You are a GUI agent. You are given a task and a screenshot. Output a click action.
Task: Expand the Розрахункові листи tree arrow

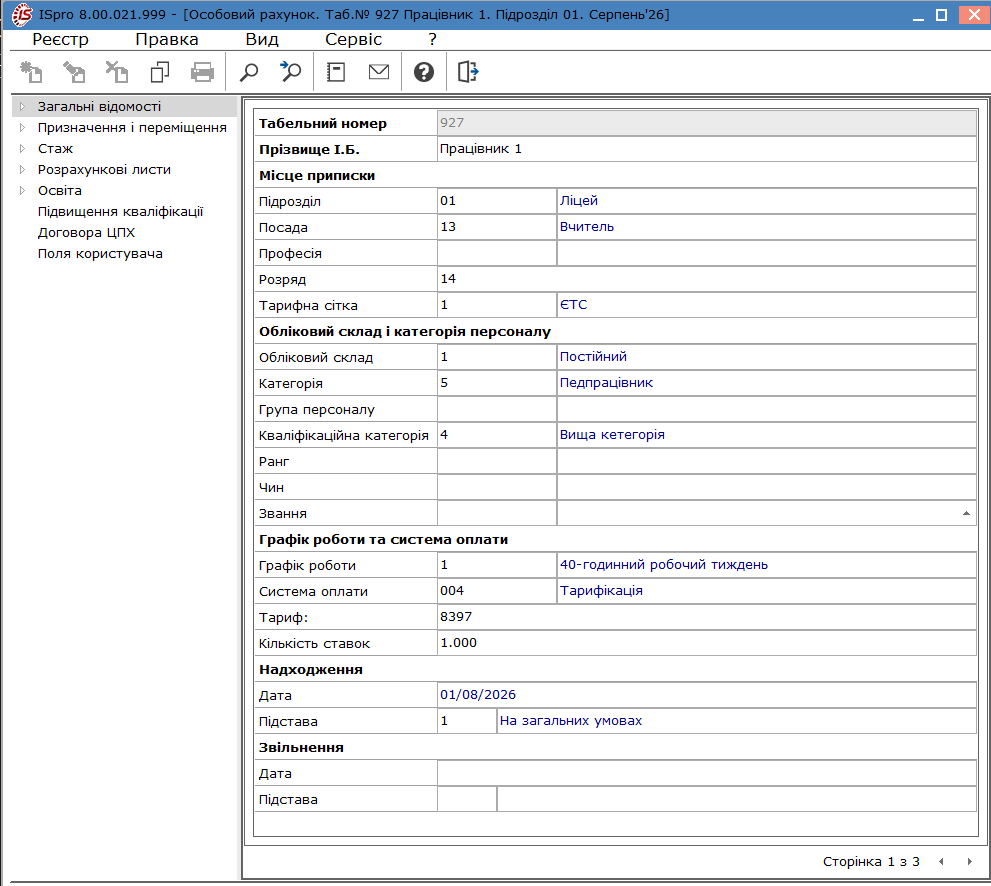click(22, 169)
